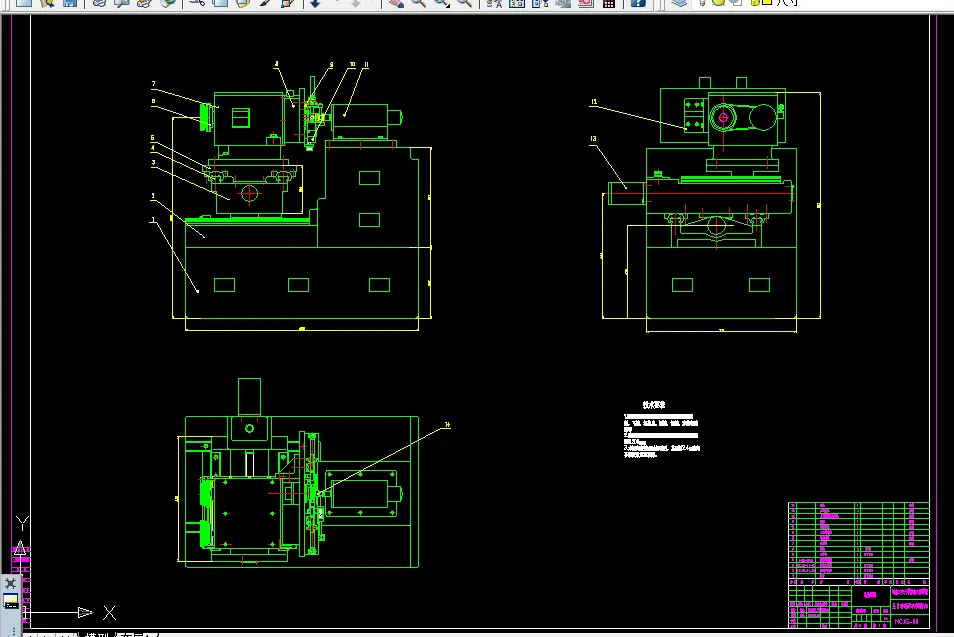Screen dimensions: 954x637
Task: Open the Block Editor icon
Action: (x=288, y=2)
